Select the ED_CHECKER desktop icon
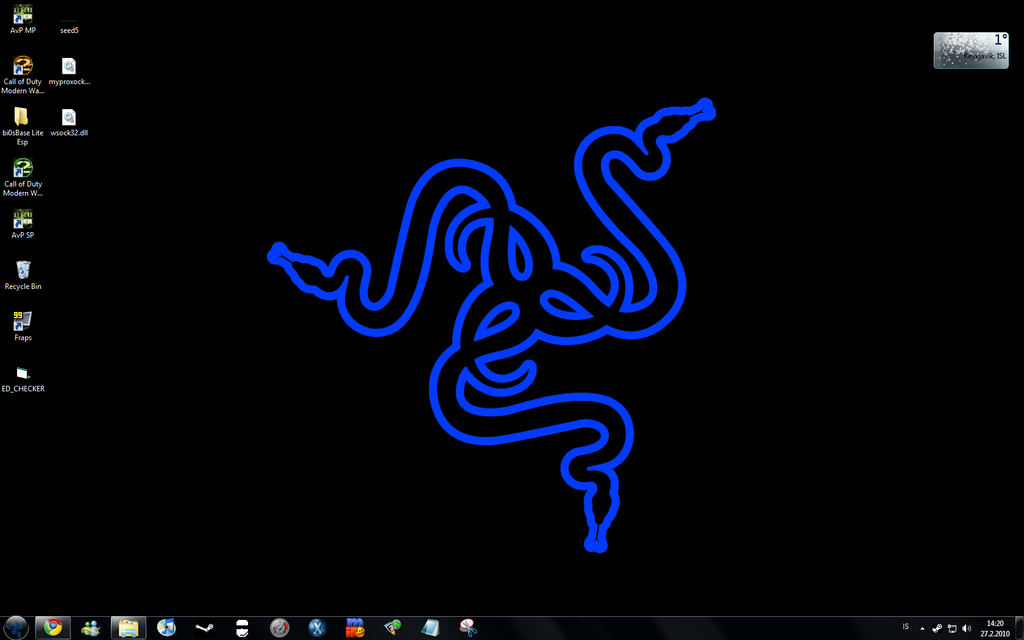 click(23, 379)
